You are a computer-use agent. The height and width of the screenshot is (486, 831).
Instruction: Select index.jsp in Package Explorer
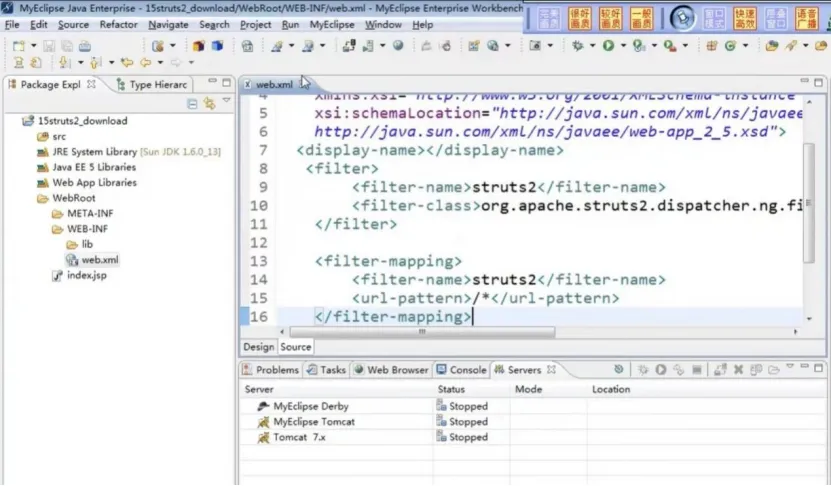[79, 275]
